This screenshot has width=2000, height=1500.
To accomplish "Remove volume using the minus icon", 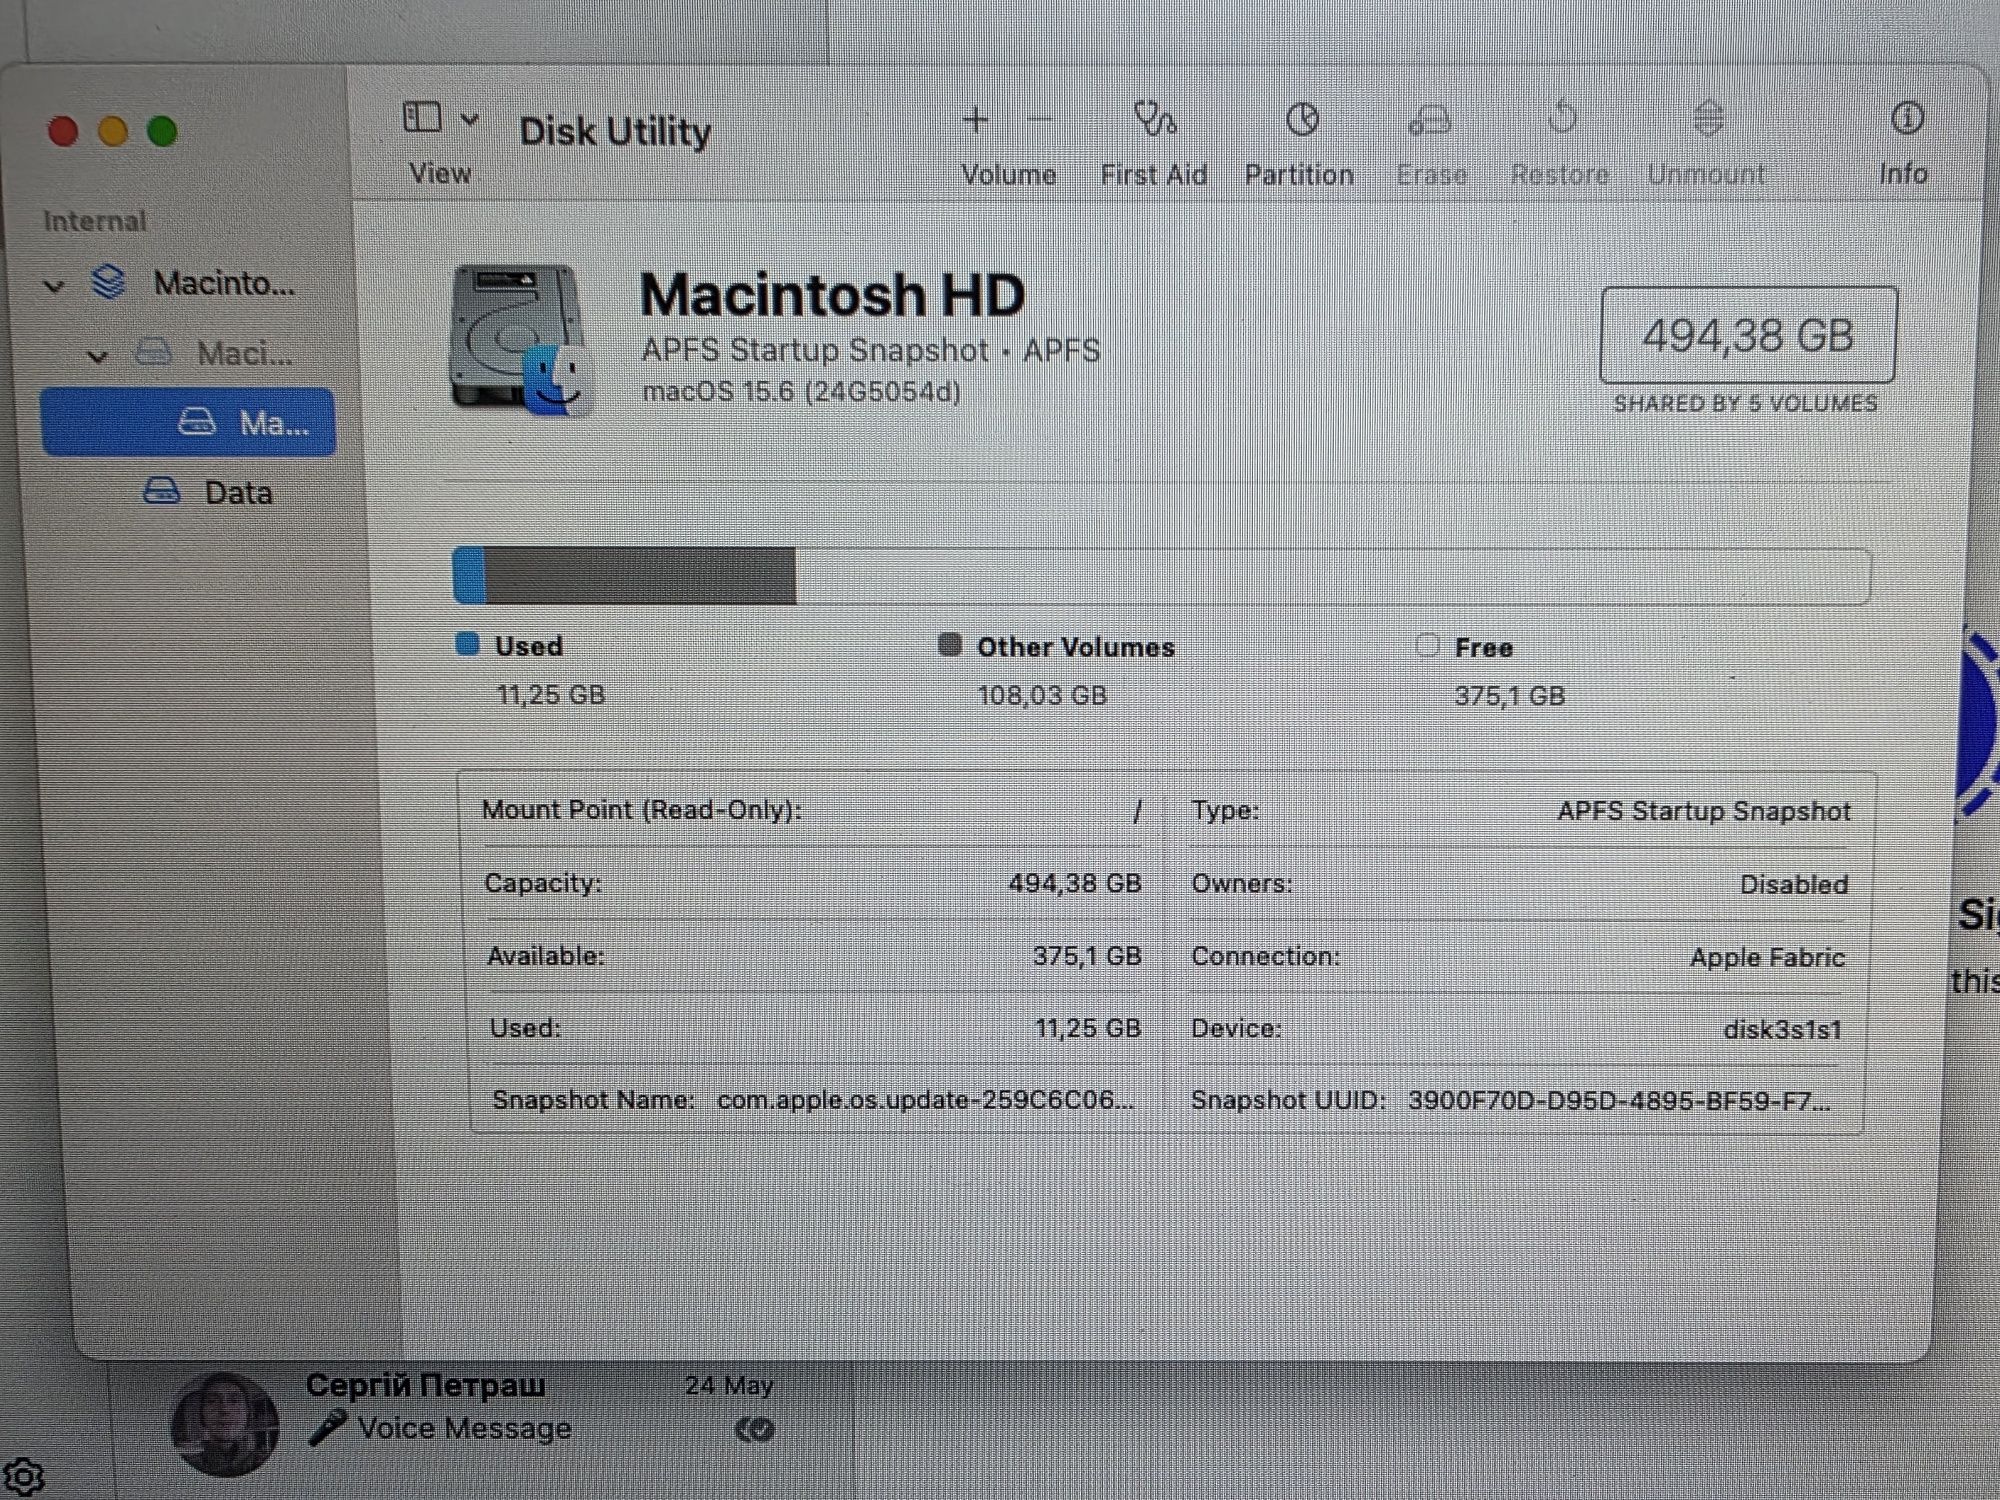I will click(1040, 121).
